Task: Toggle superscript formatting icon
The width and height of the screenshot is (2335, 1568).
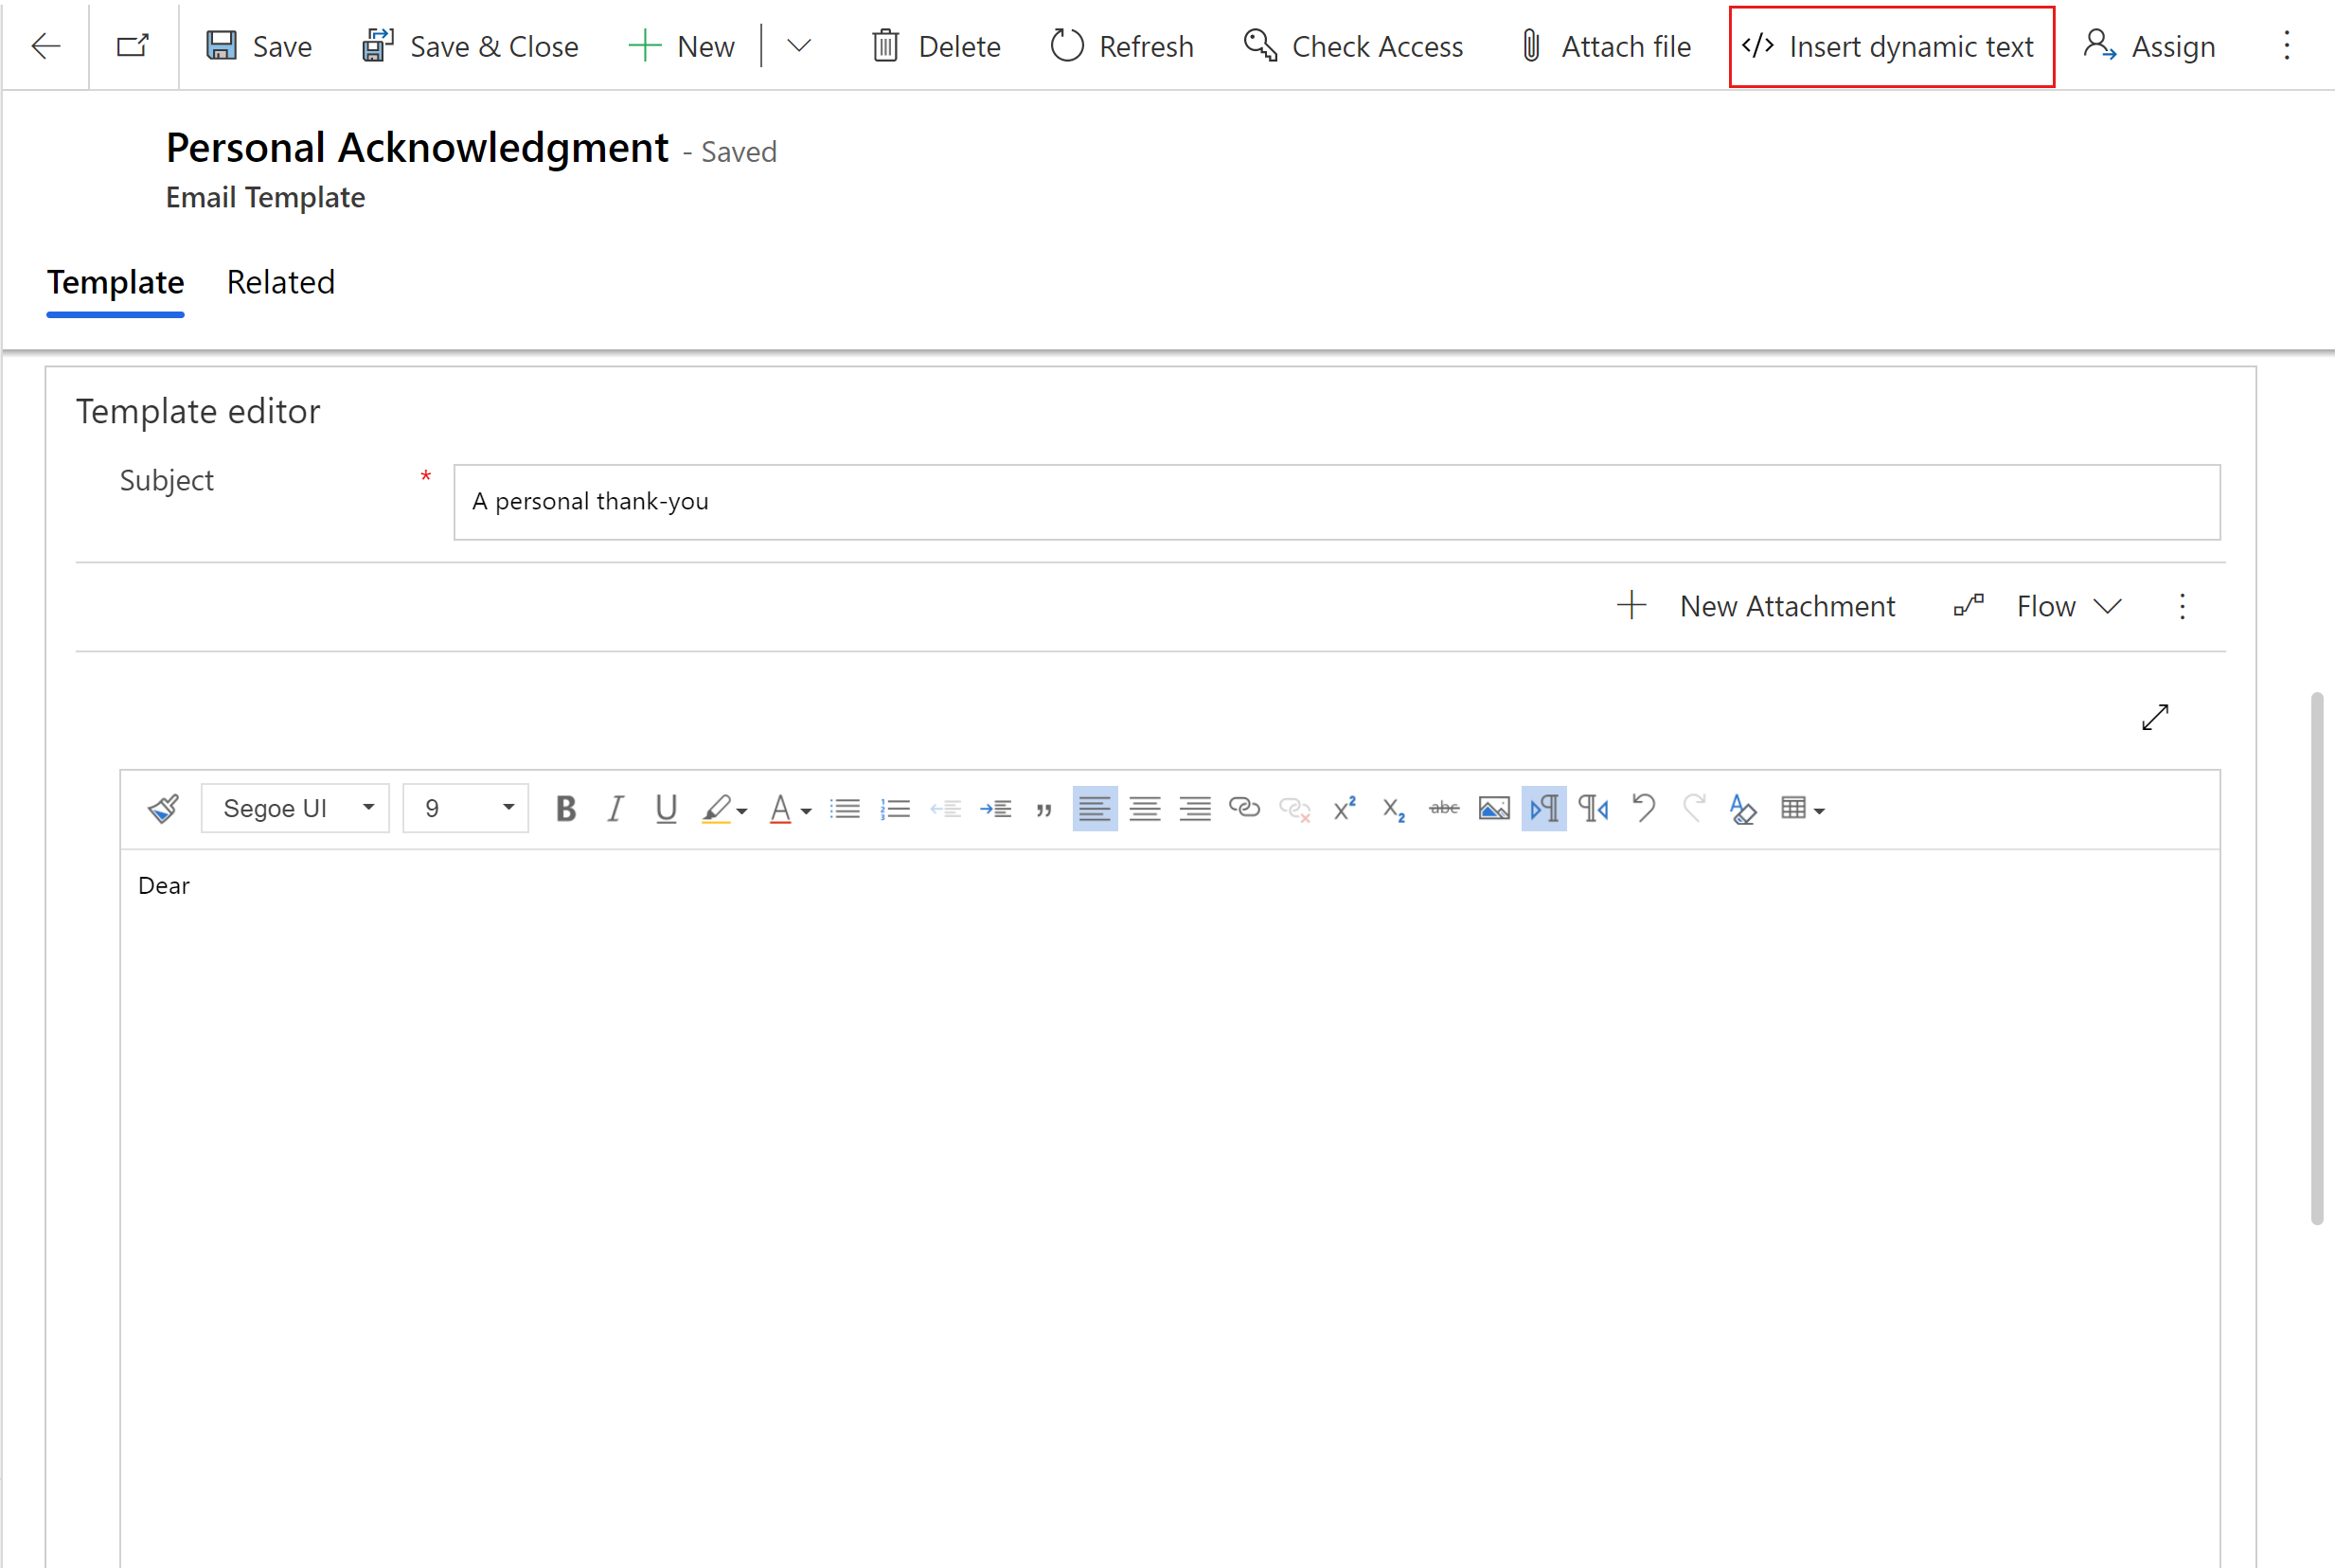Action: [1346, 809]
